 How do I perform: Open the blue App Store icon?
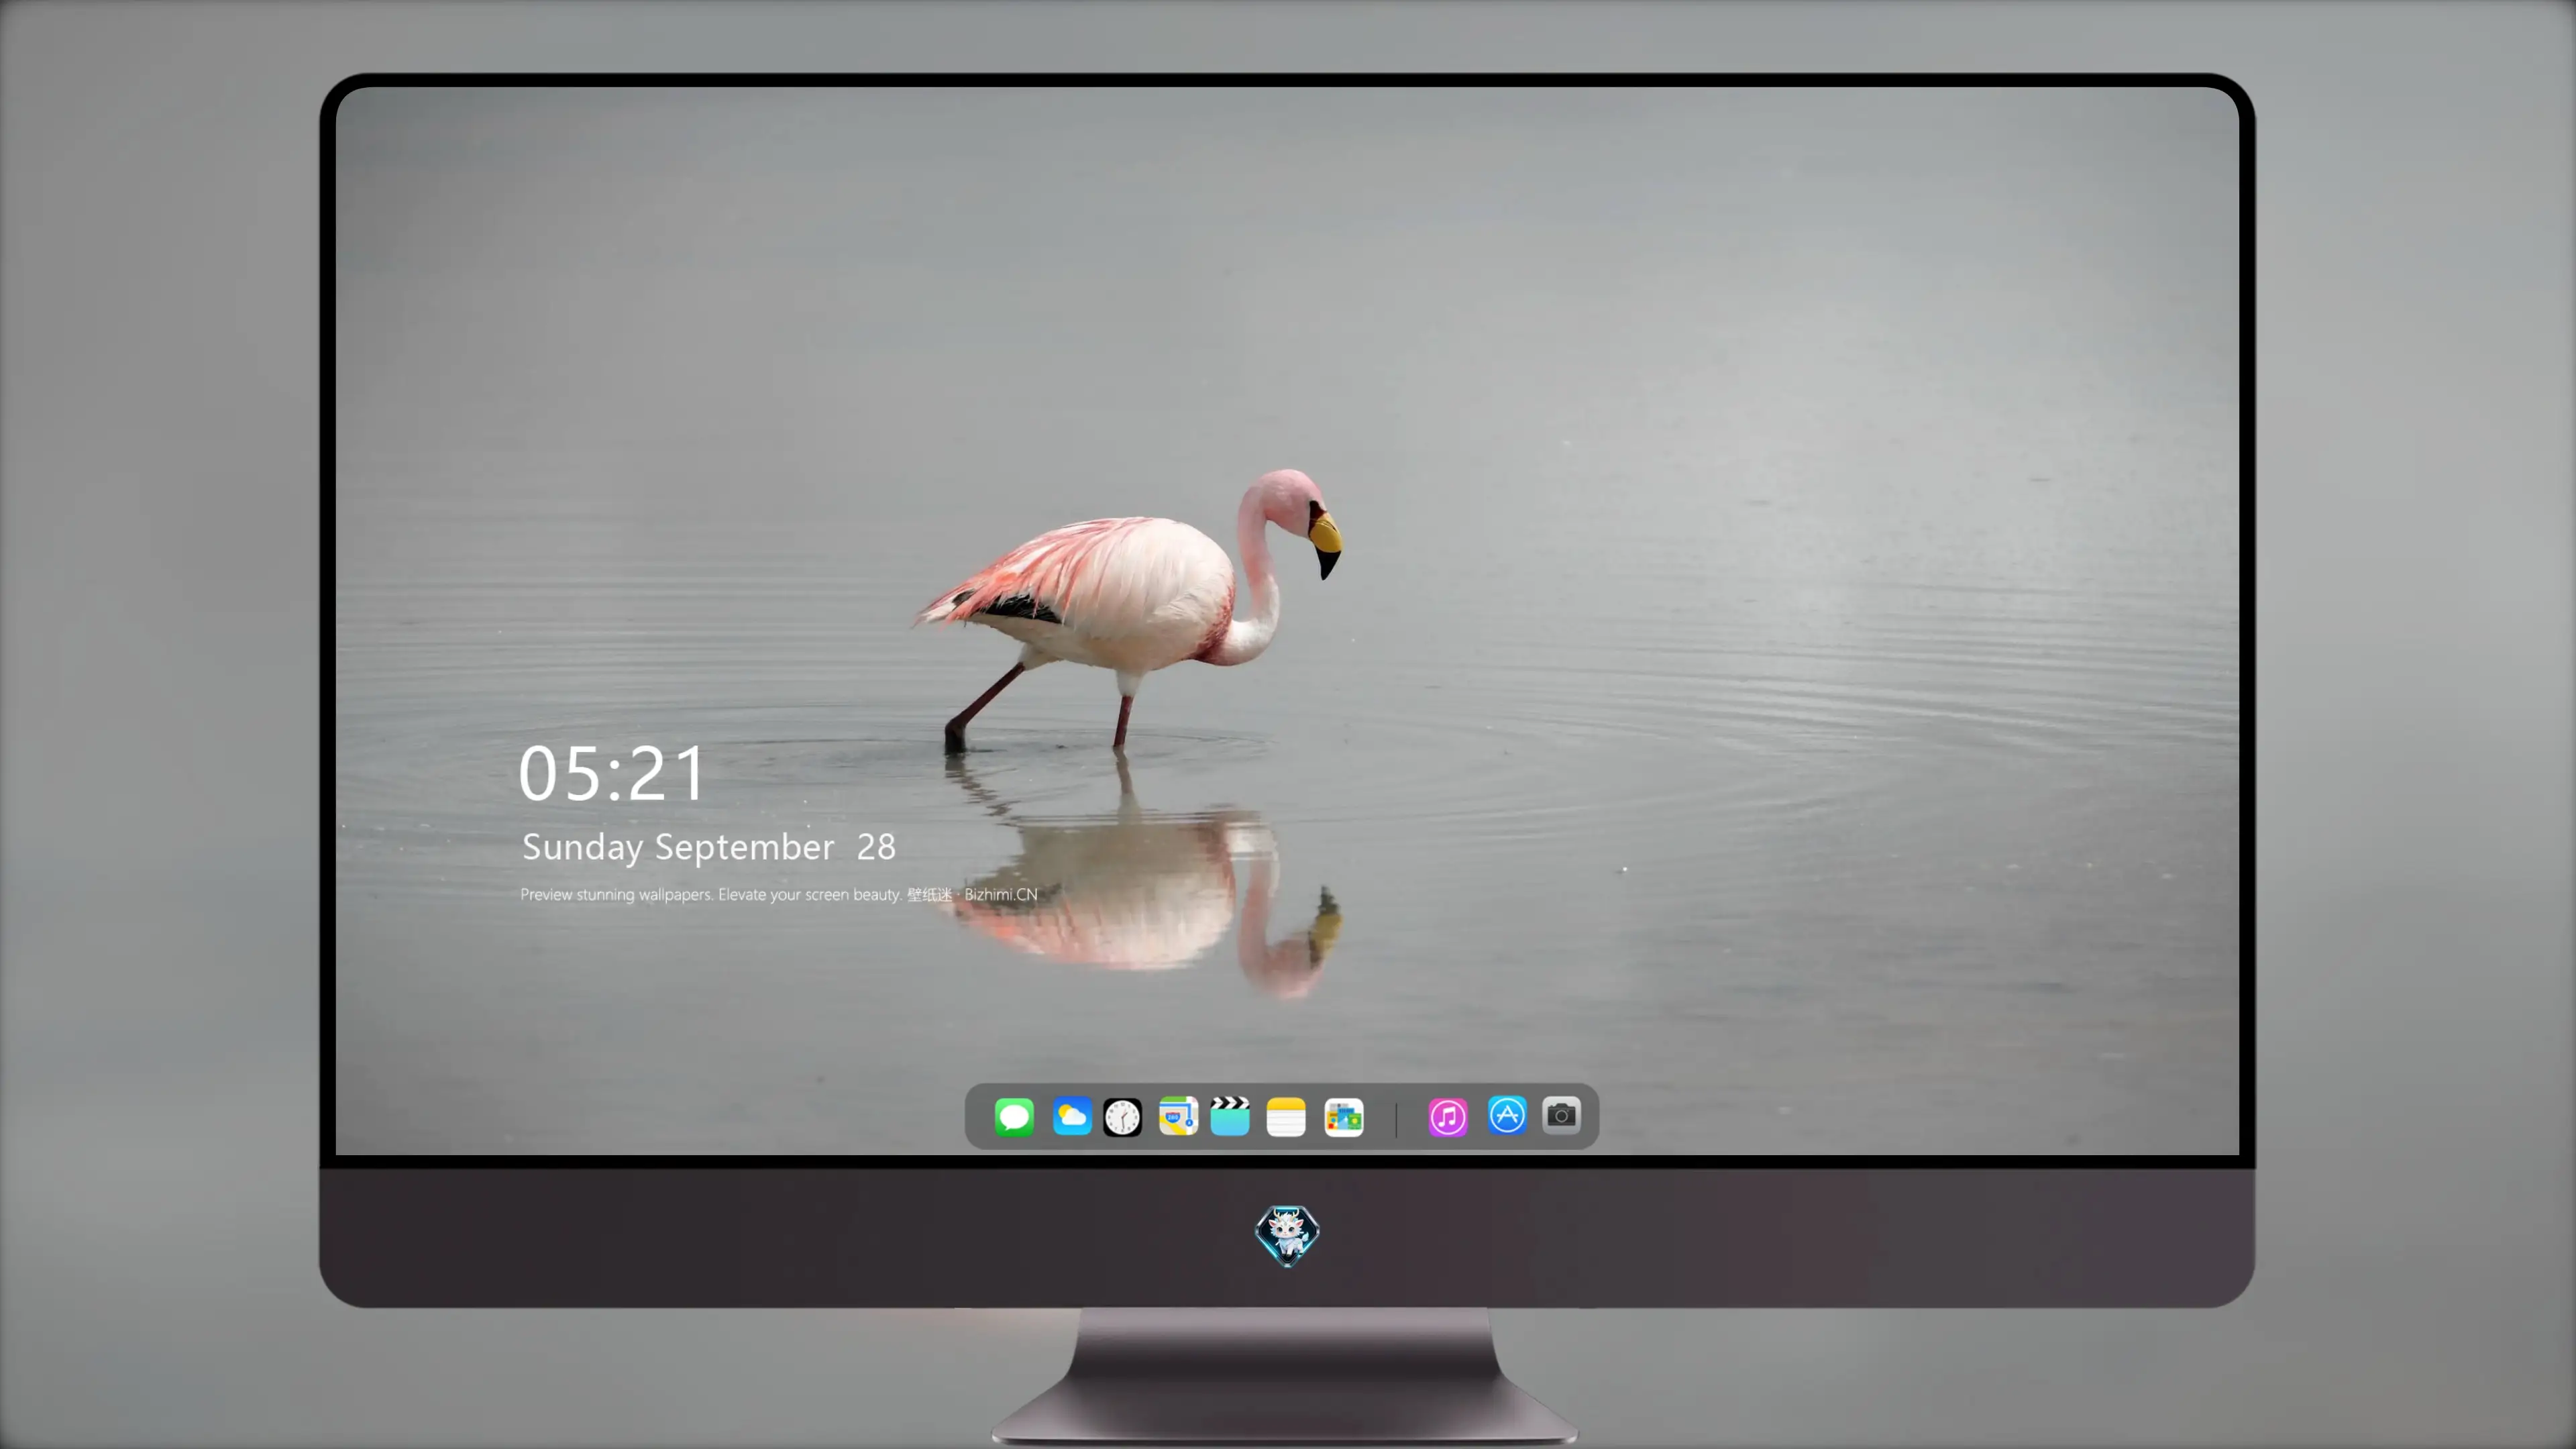tap(1507, 1115)
